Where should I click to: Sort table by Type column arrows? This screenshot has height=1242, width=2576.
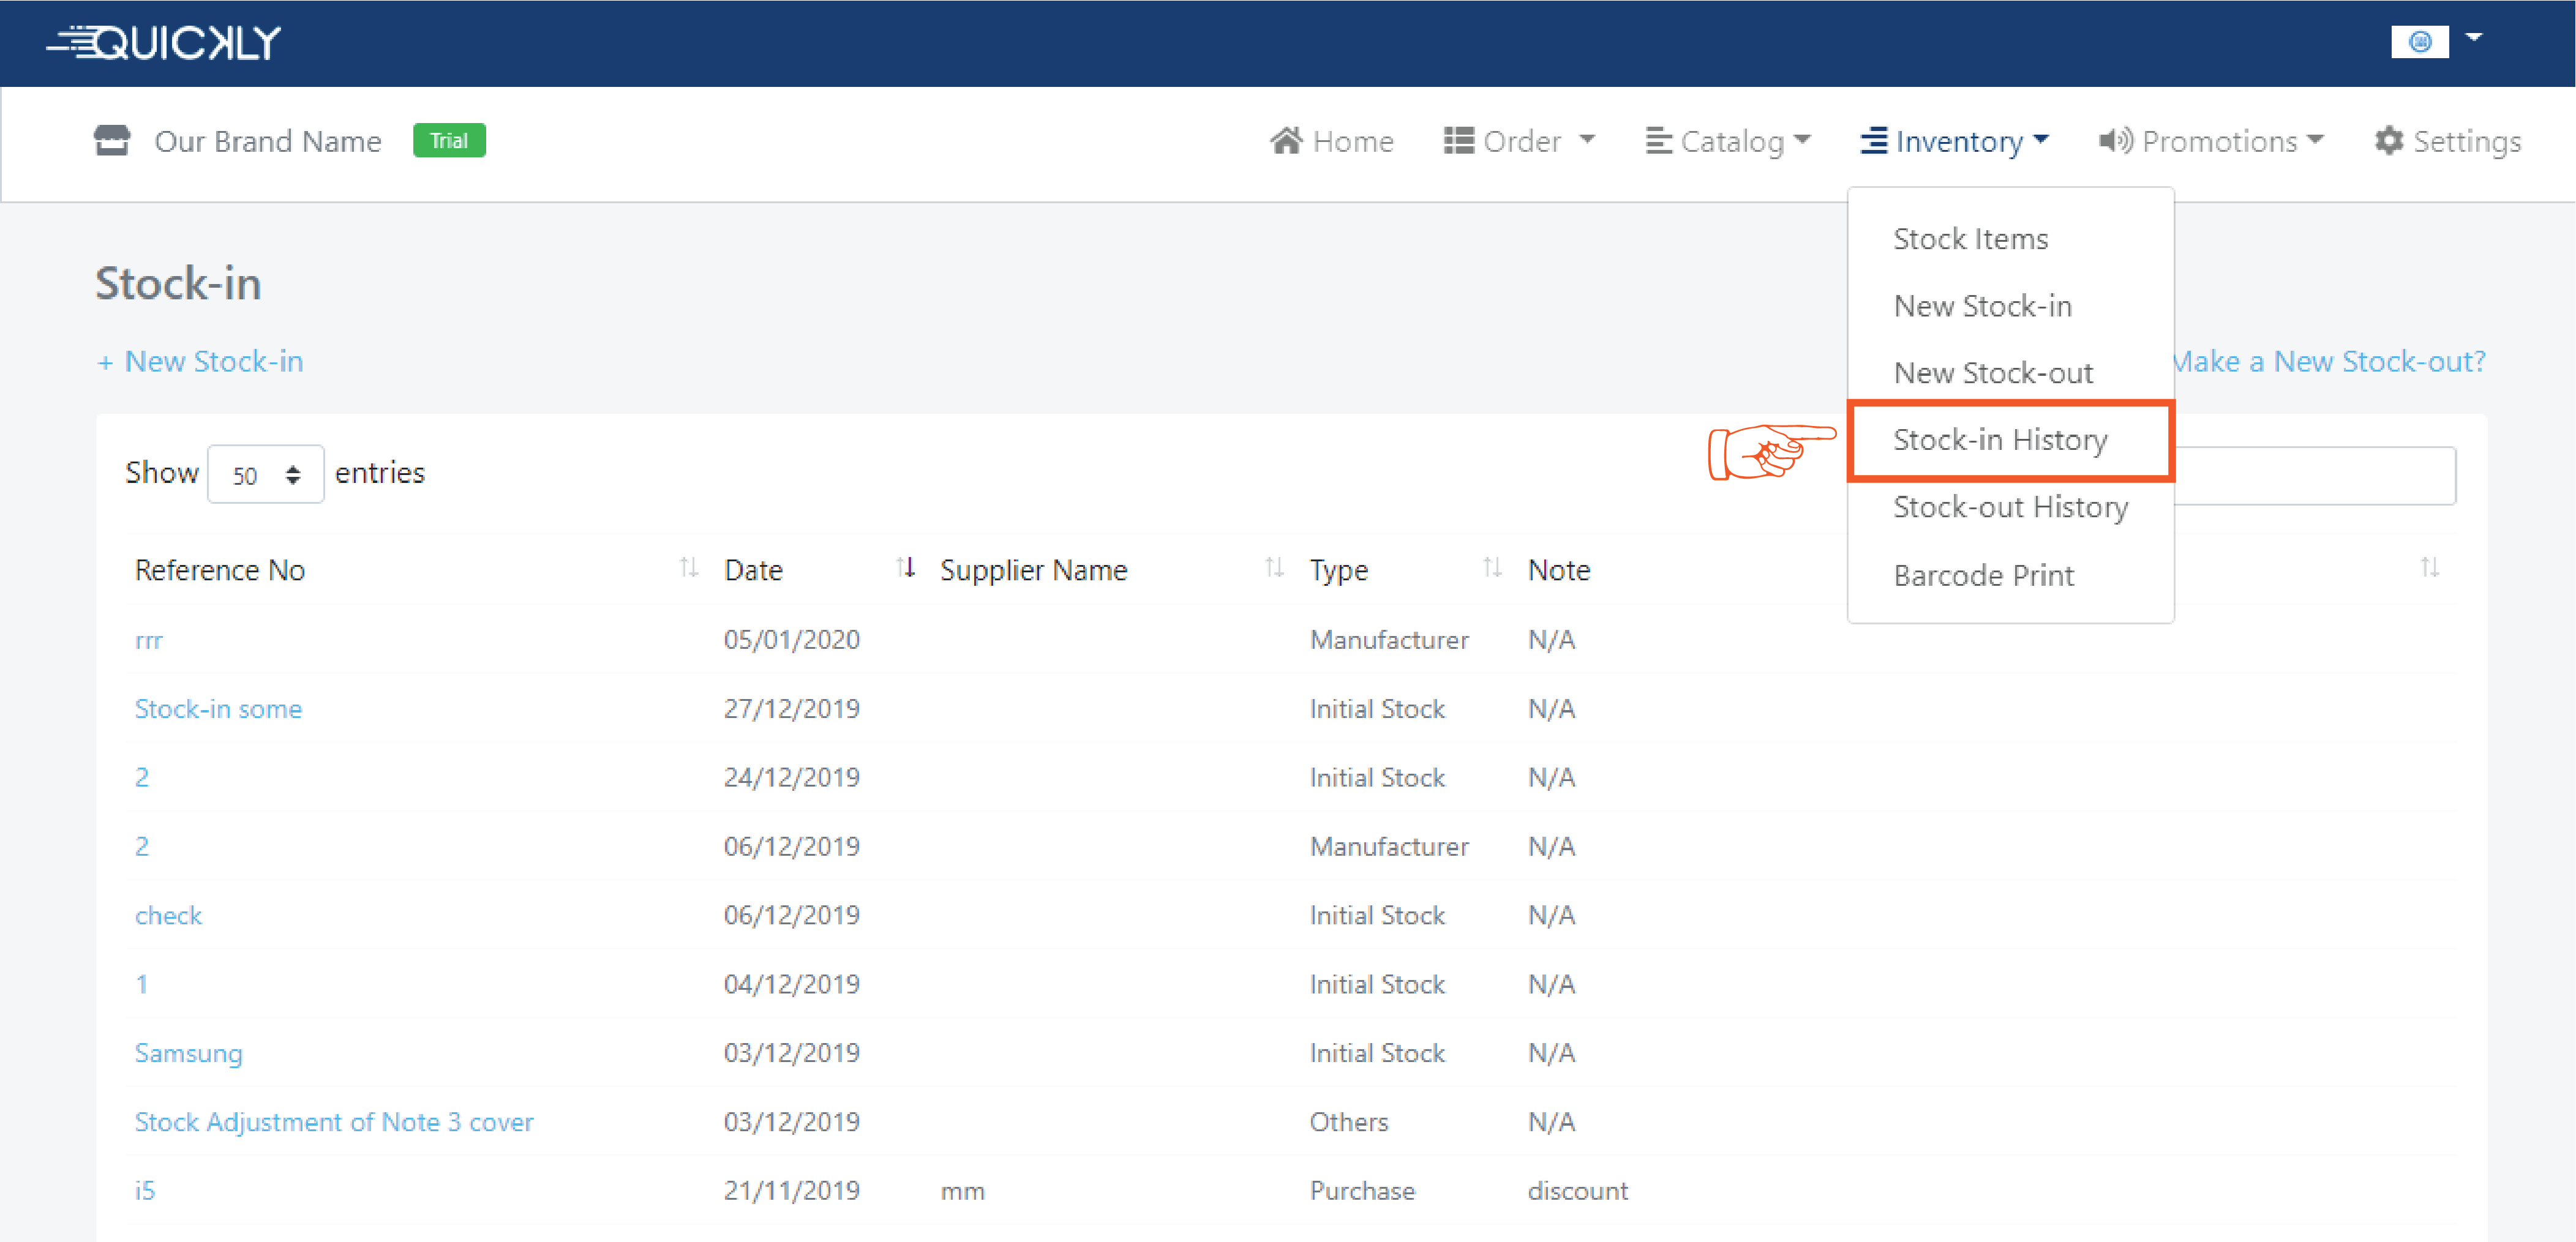click(1491, 568)
